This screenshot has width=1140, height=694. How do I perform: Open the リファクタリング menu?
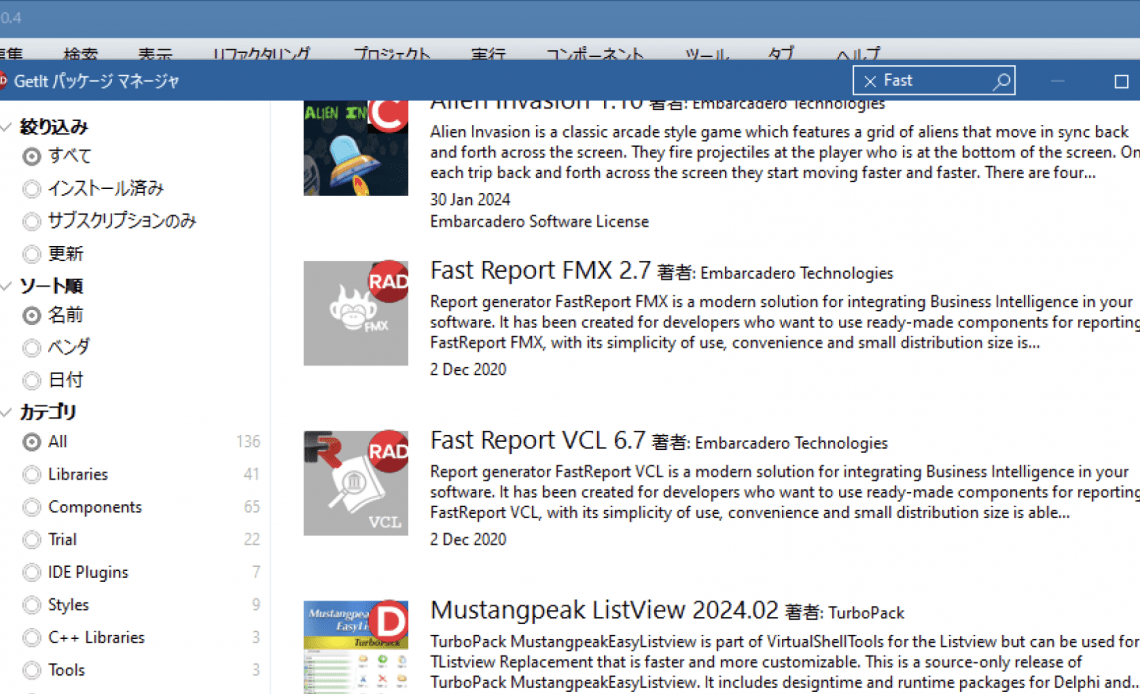[262, 53]
